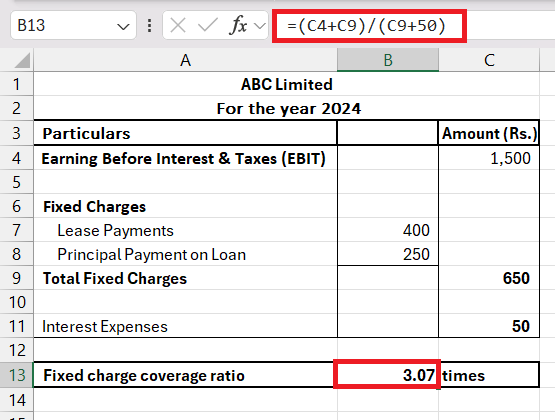This screenshot has width=555, height=420.
Task: Select row 8 header
Action: (x=17, y=254)
